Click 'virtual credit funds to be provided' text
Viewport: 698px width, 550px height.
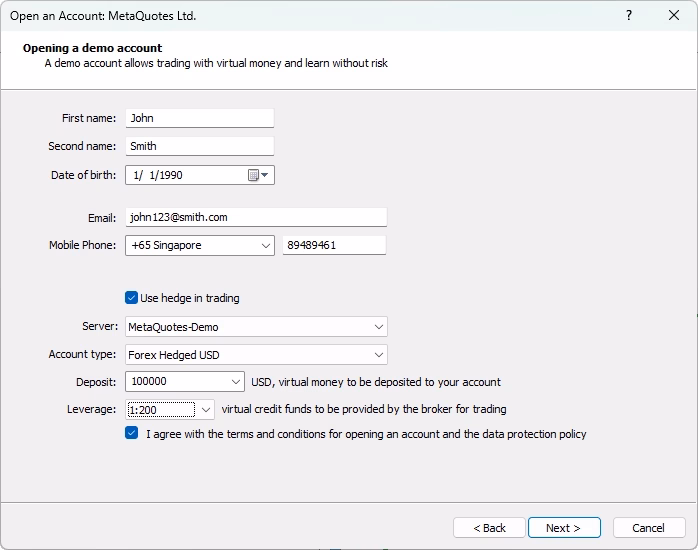364,409
